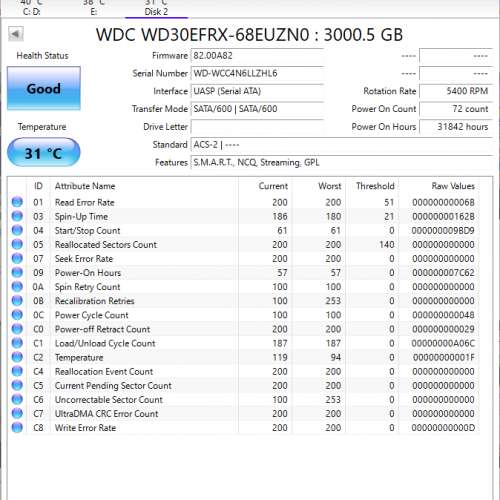Switch to the Disk 2 drive tab

tap(156, 8)
